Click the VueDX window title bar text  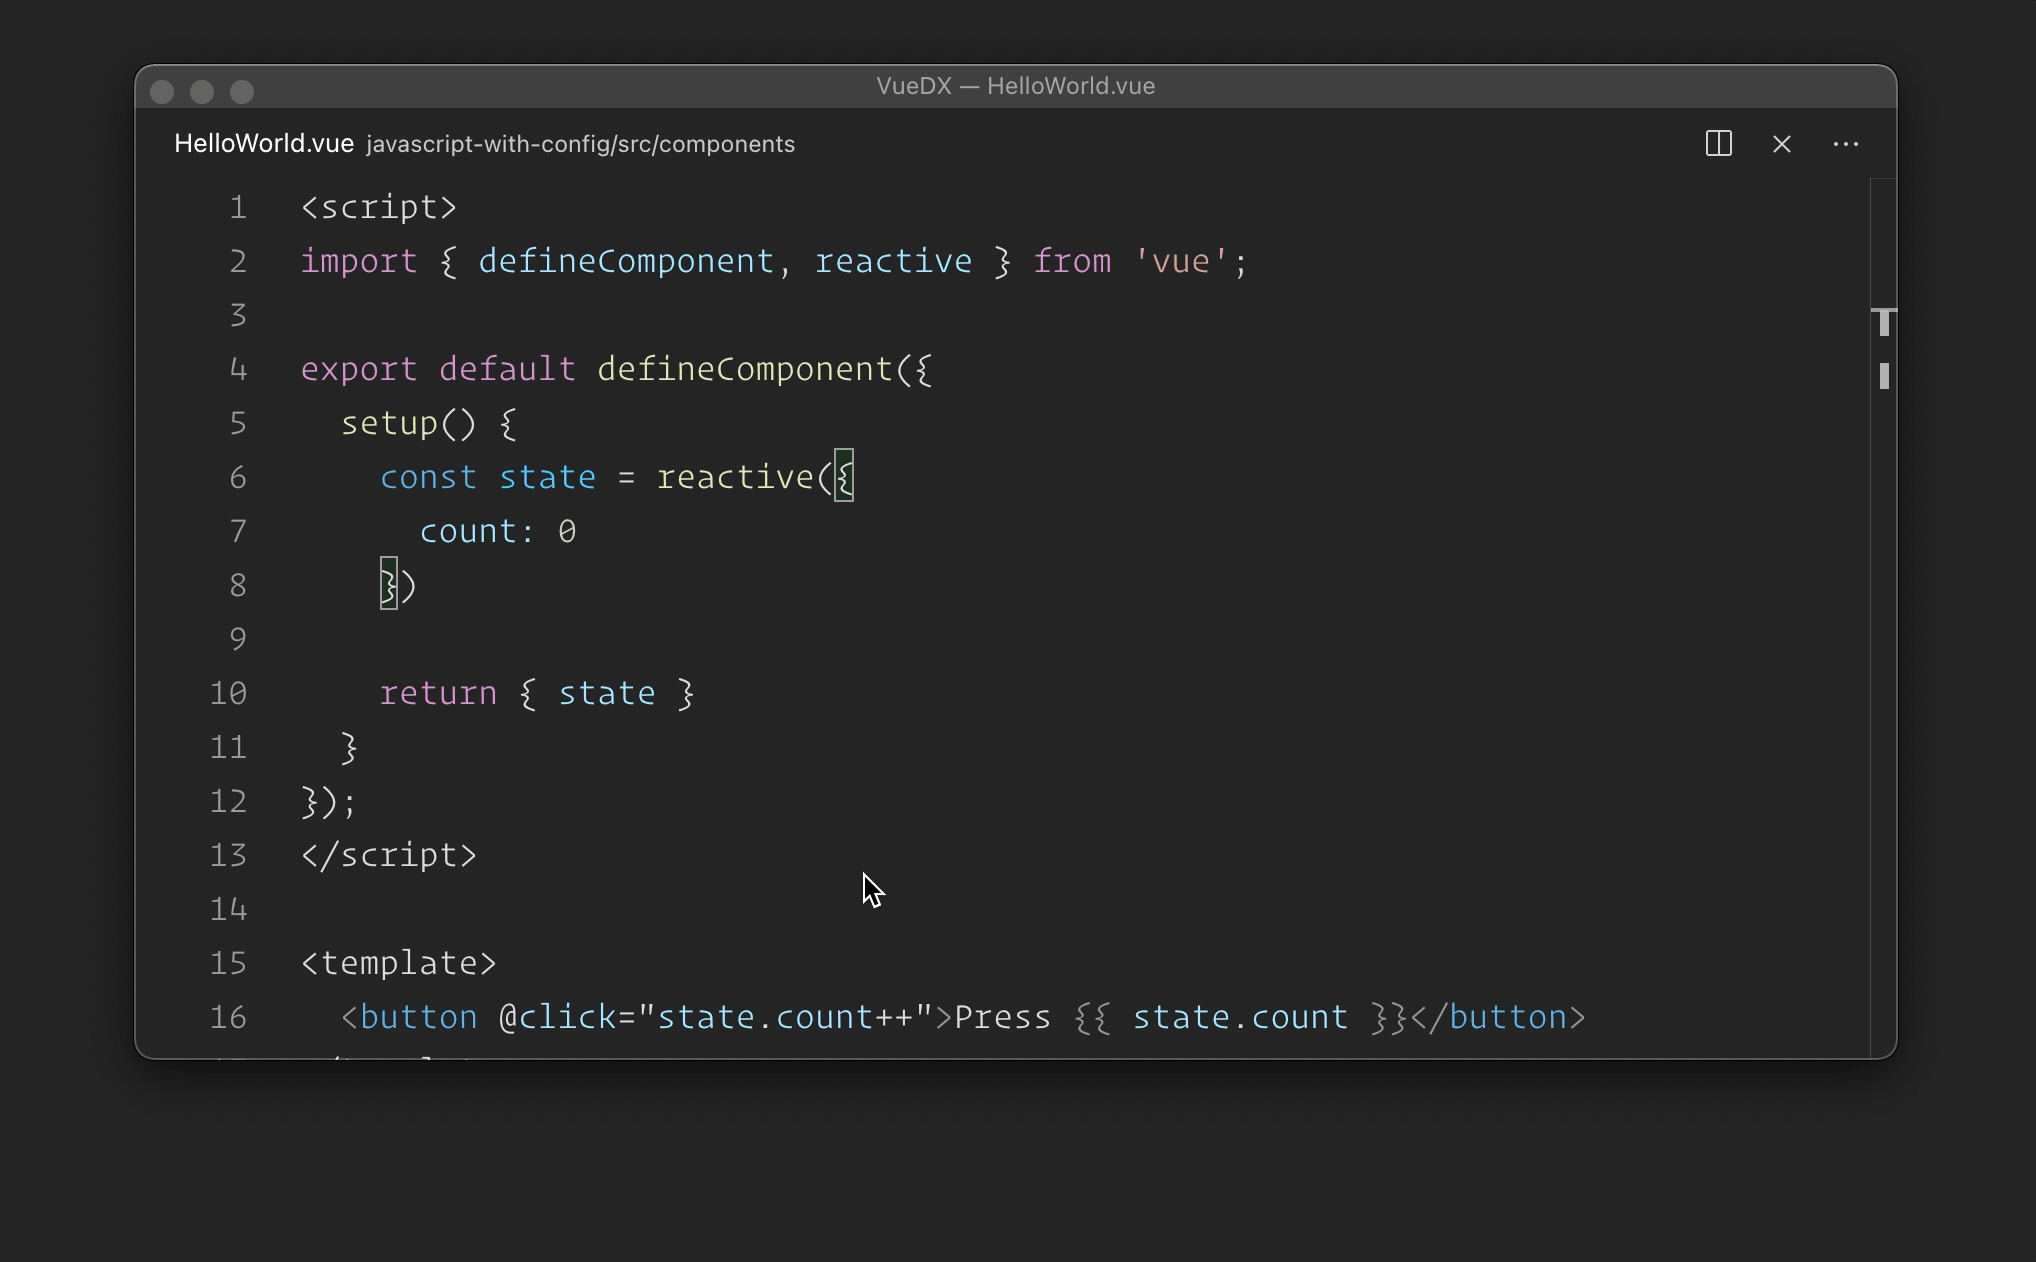coord(1015,86)
